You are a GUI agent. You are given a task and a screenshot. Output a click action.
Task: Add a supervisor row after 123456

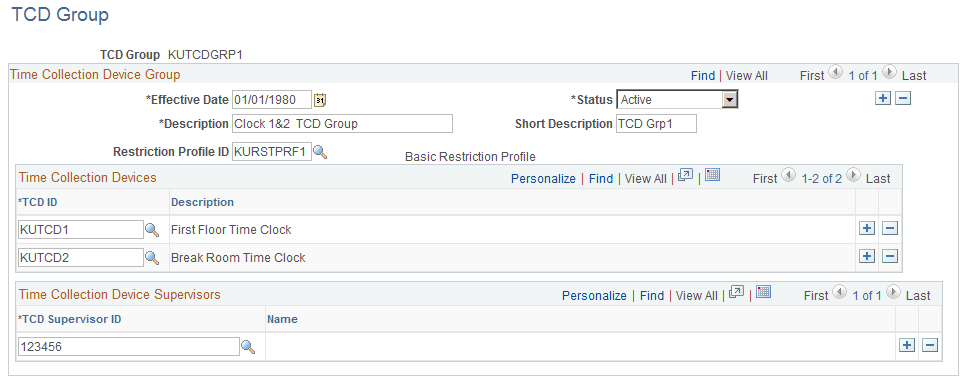(x=907, y=346)
